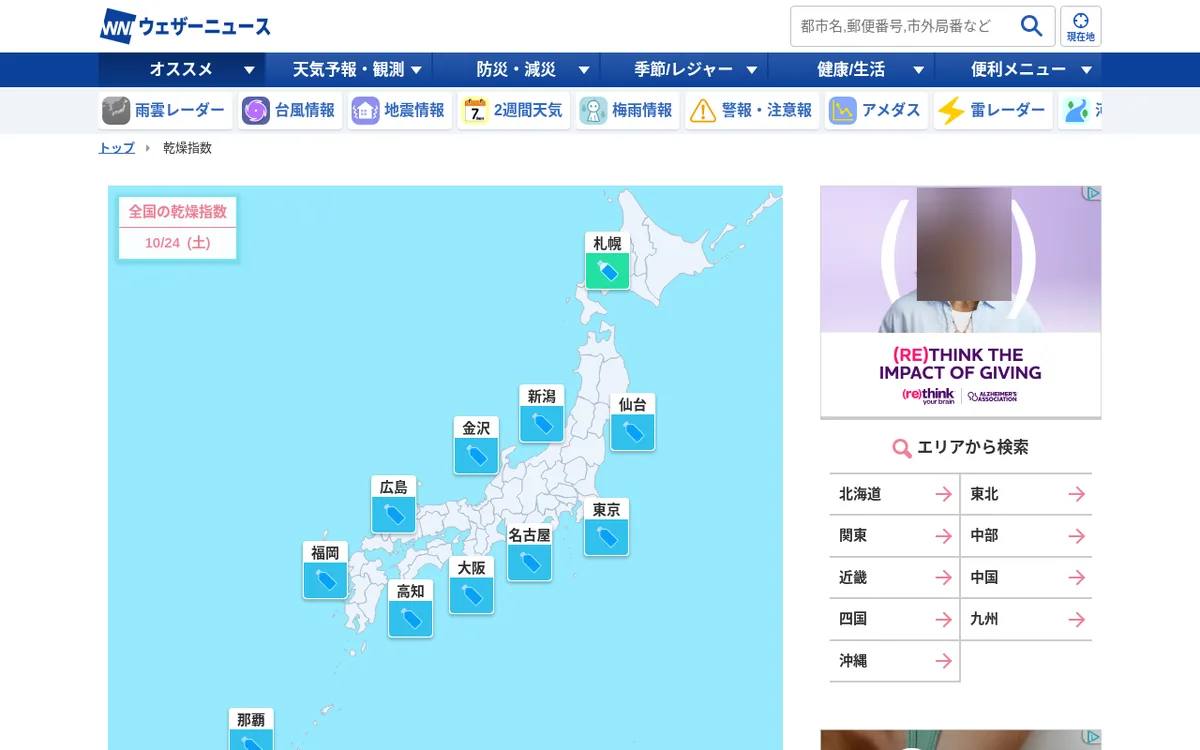Open the rain cloud radar icon
This screenshot has width=1200, height=750.
[x=116, y=110]
